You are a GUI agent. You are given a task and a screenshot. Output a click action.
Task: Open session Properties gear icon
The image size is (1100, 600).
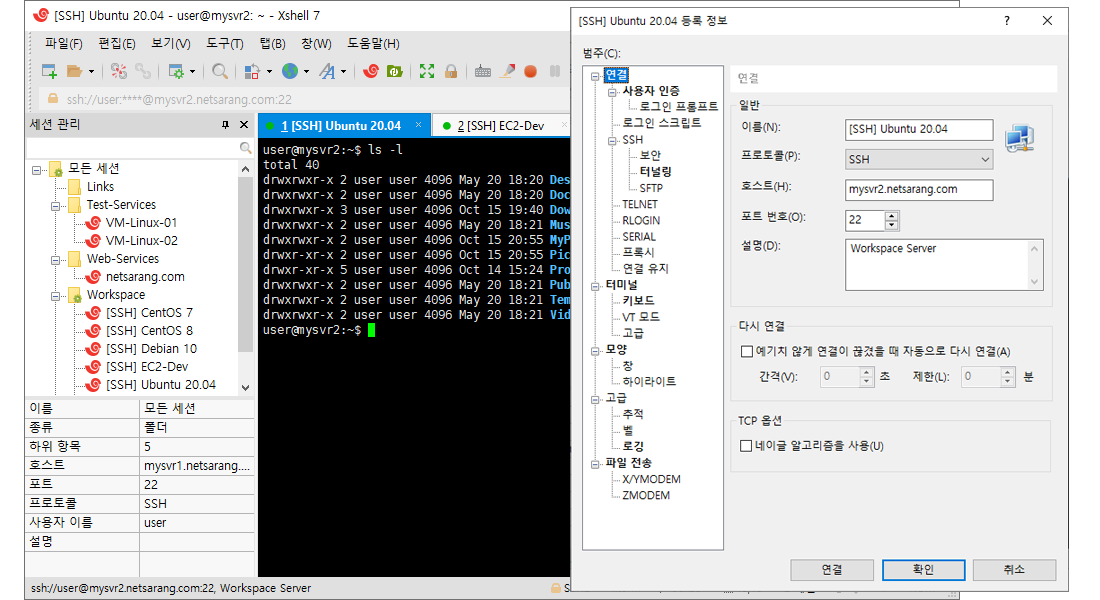(175, 71)
